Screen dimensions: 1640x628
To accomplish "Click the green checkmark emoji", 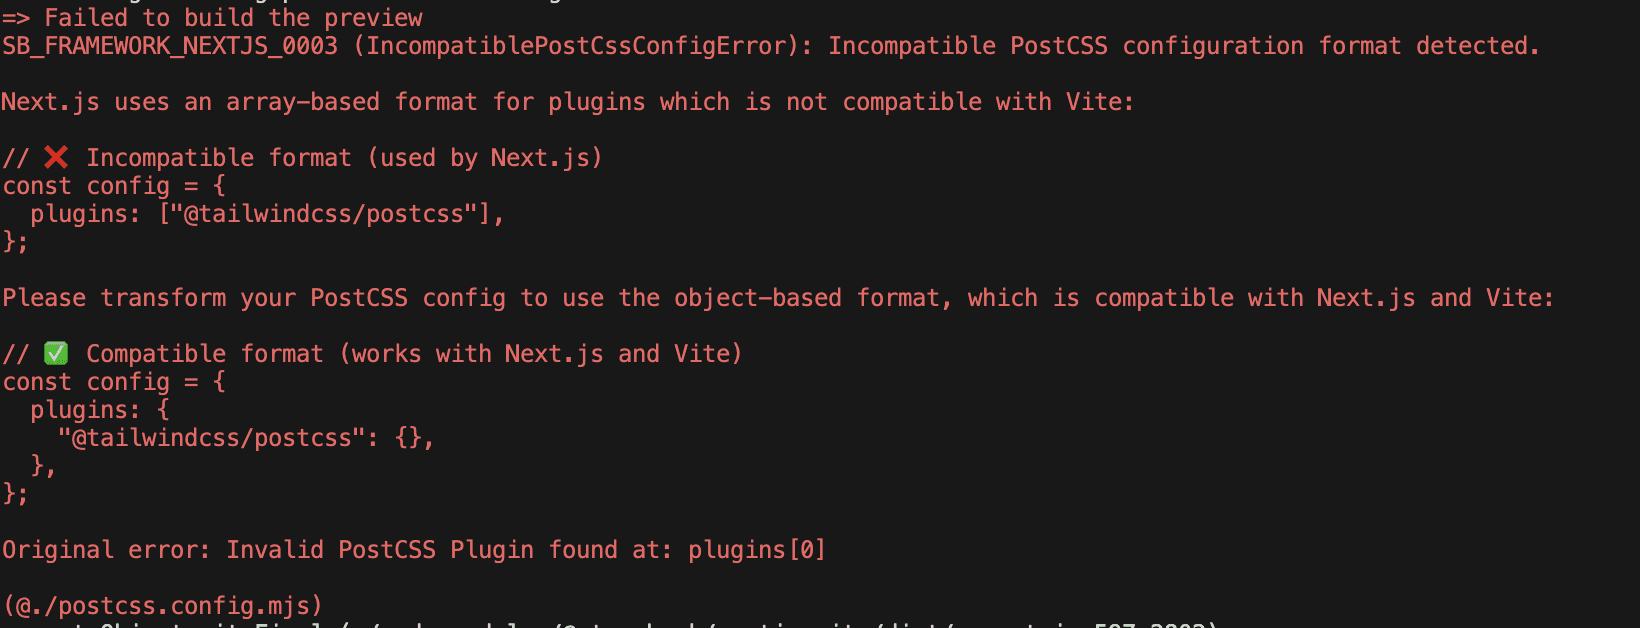I will [x=56, y=353].
